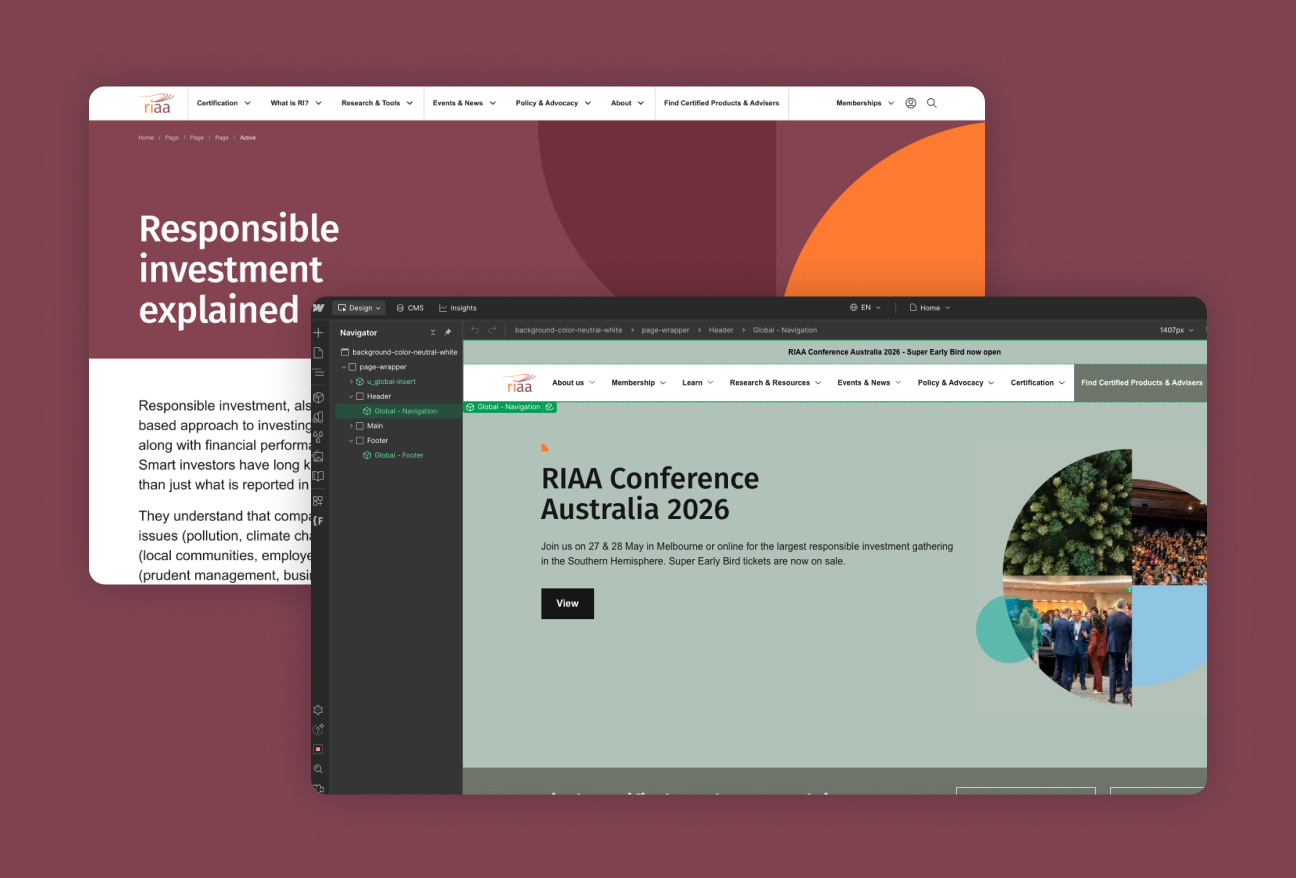1296x878 pixels.
Task: Open the Navigator panel icon in sidebar
Action: (318, 372)
